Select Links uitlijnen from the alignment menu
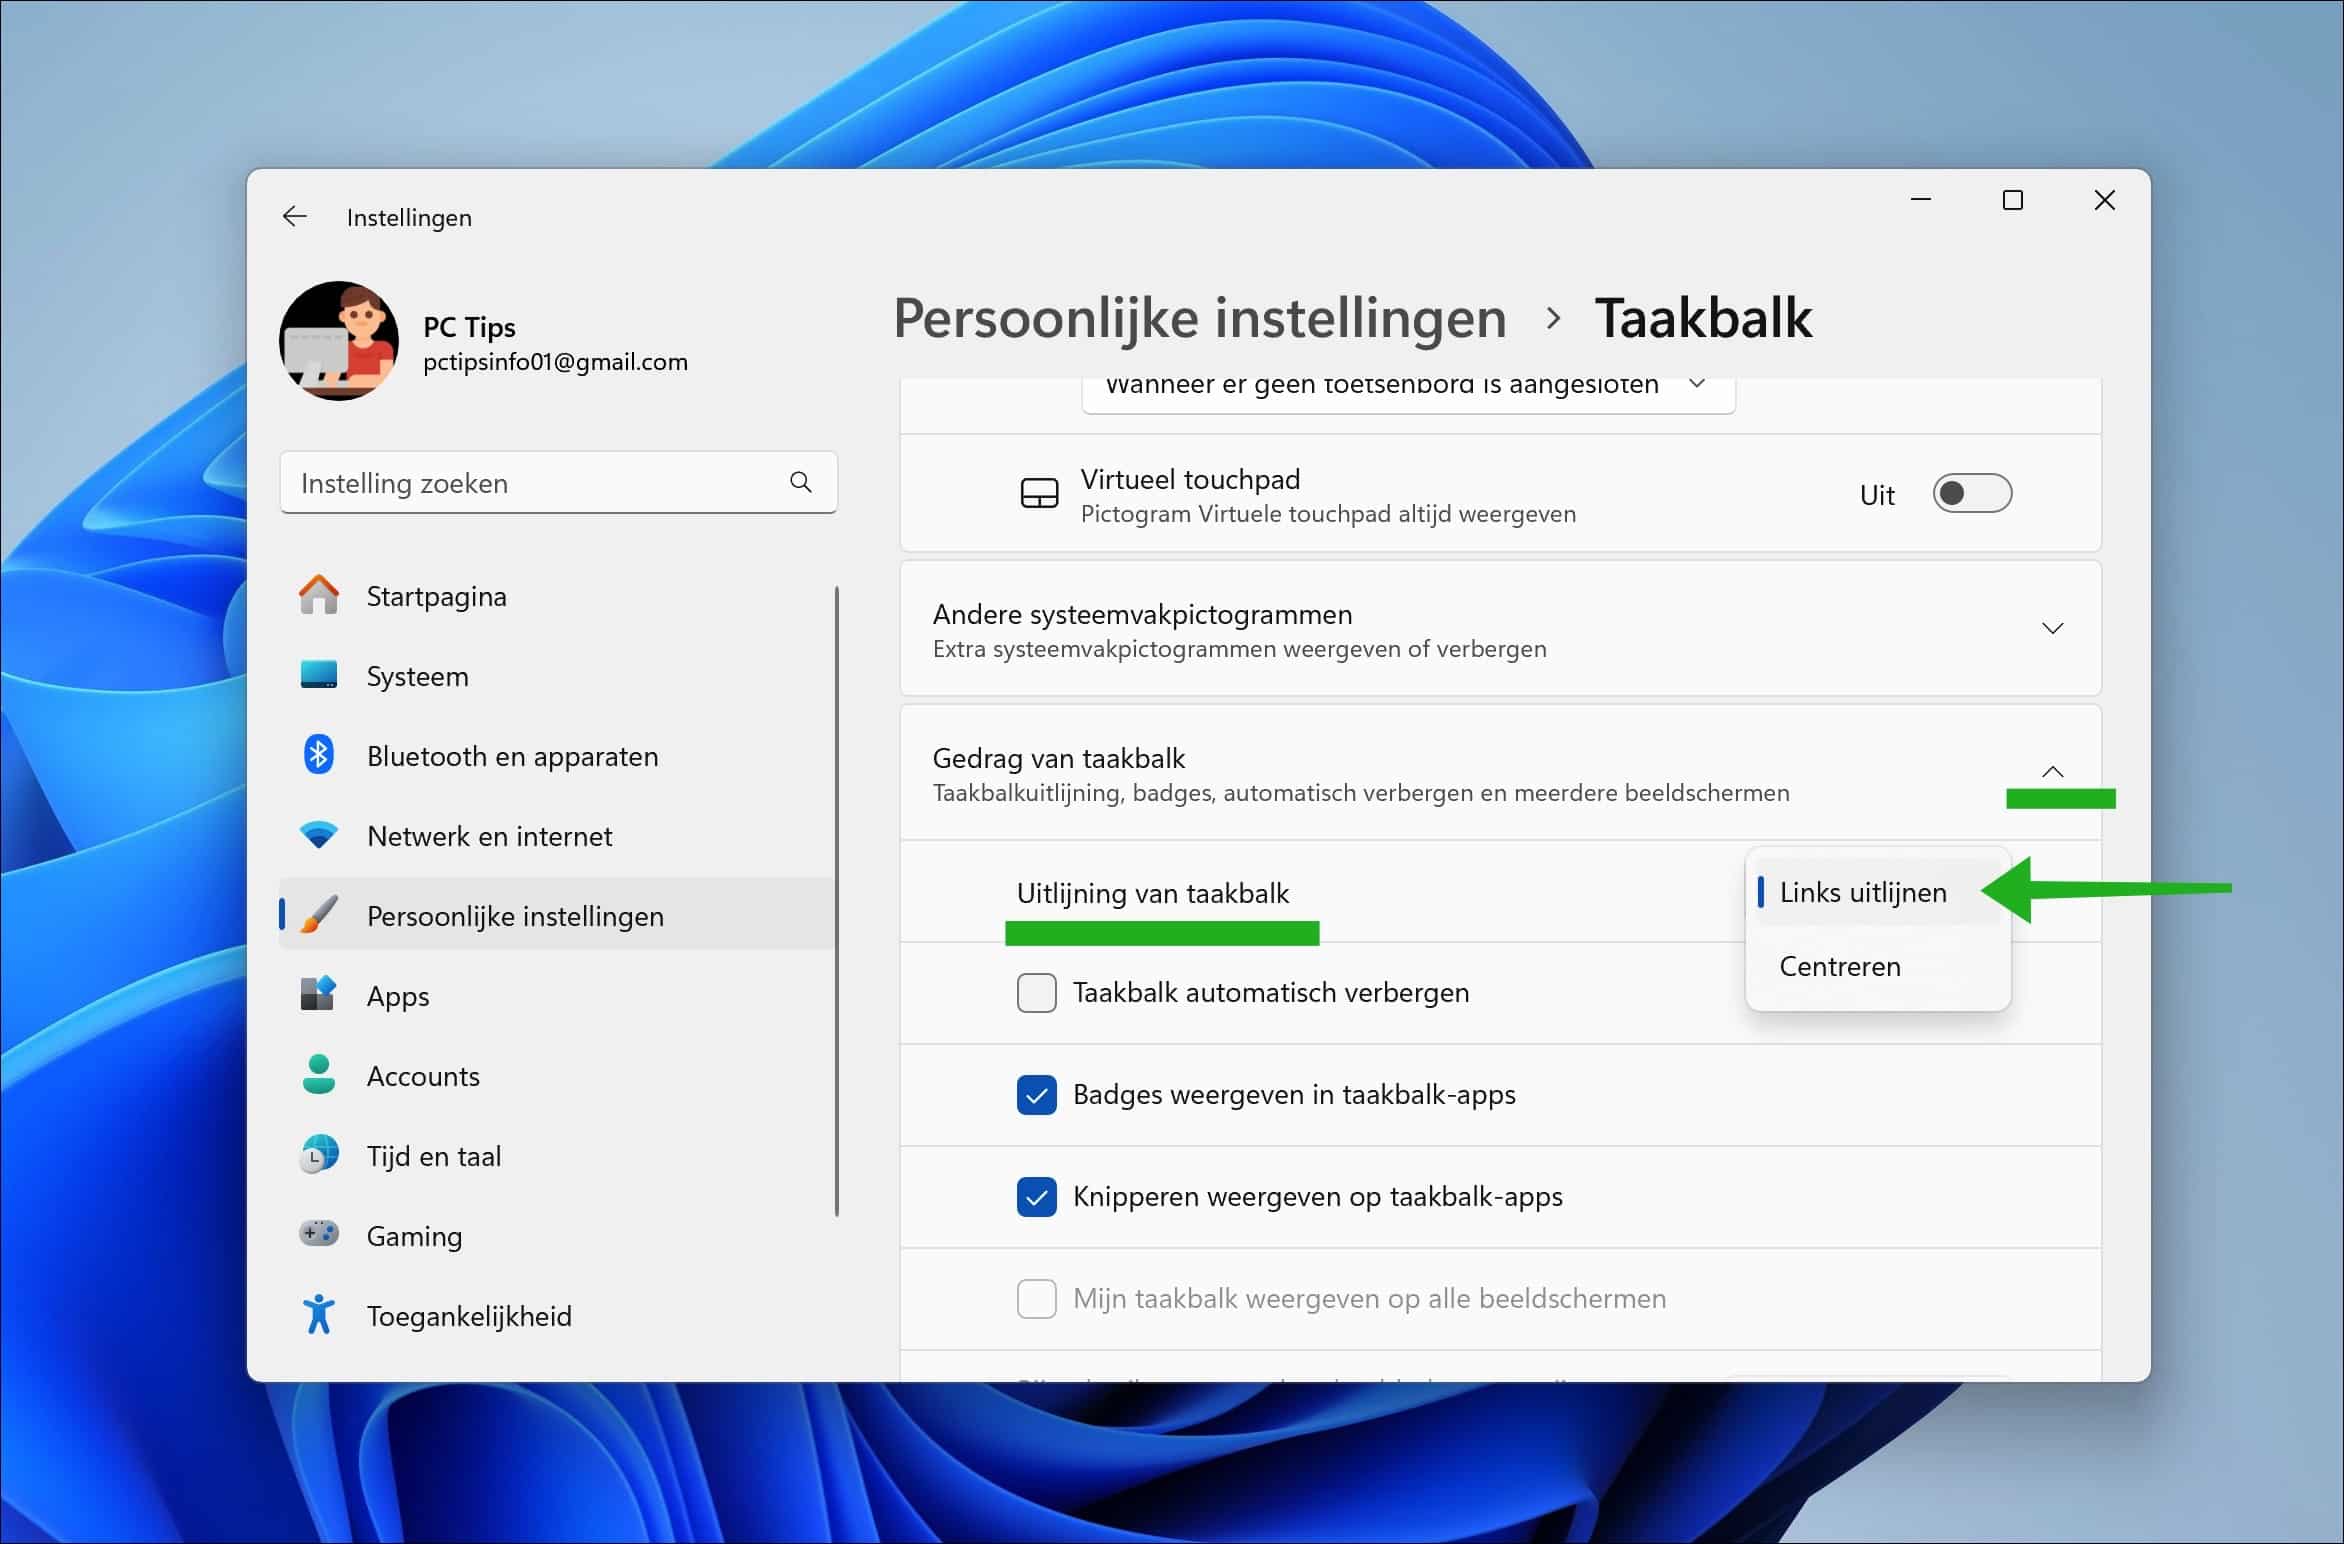Viewport: 2344px width, 1544px height. pos(1861,891)
